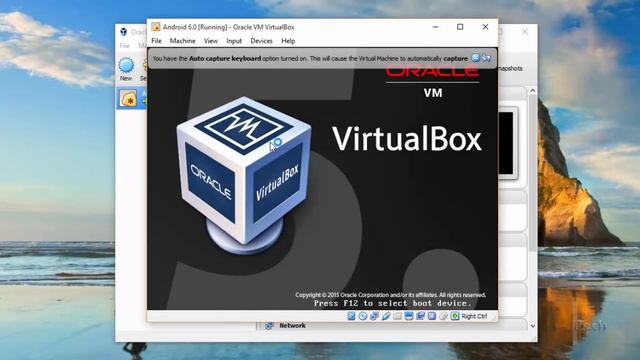
Task: Click the VirtualBox Manager title bar icon
Action: pos(124,31)
